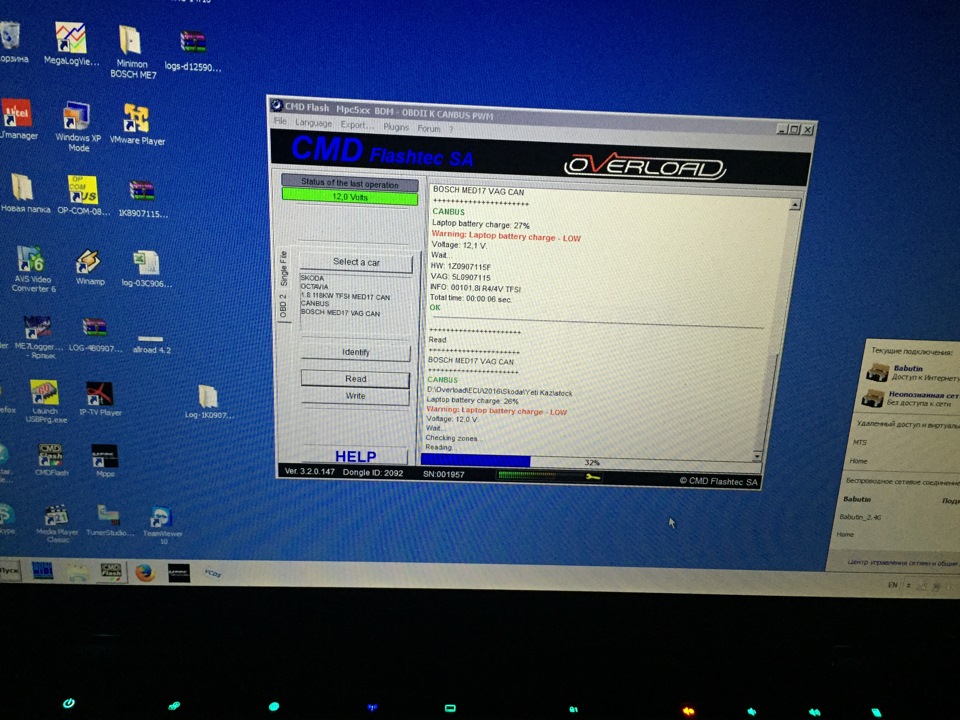Click 'HW: 1Z0907115F' log line

(x=460, y=266)
